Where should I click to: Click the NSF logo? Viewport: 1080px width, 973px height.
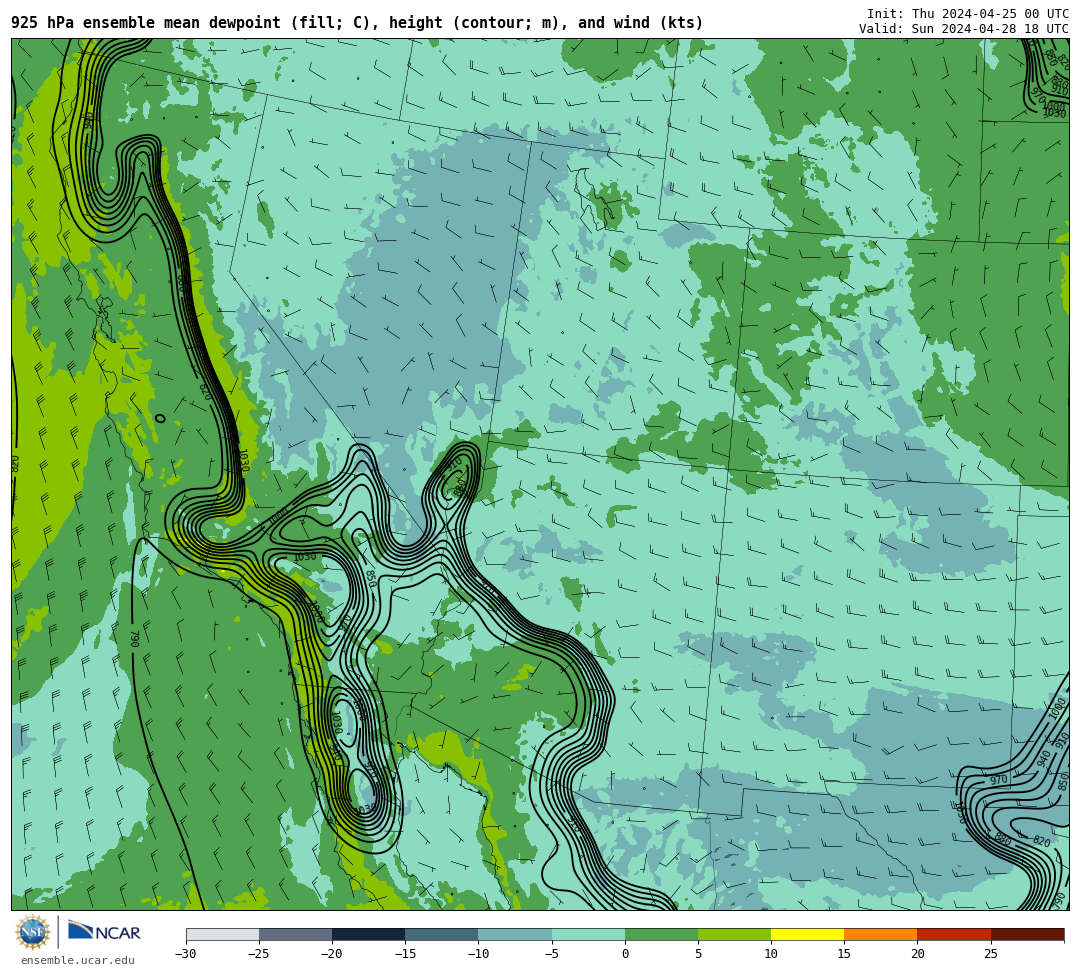coord(32,933)
